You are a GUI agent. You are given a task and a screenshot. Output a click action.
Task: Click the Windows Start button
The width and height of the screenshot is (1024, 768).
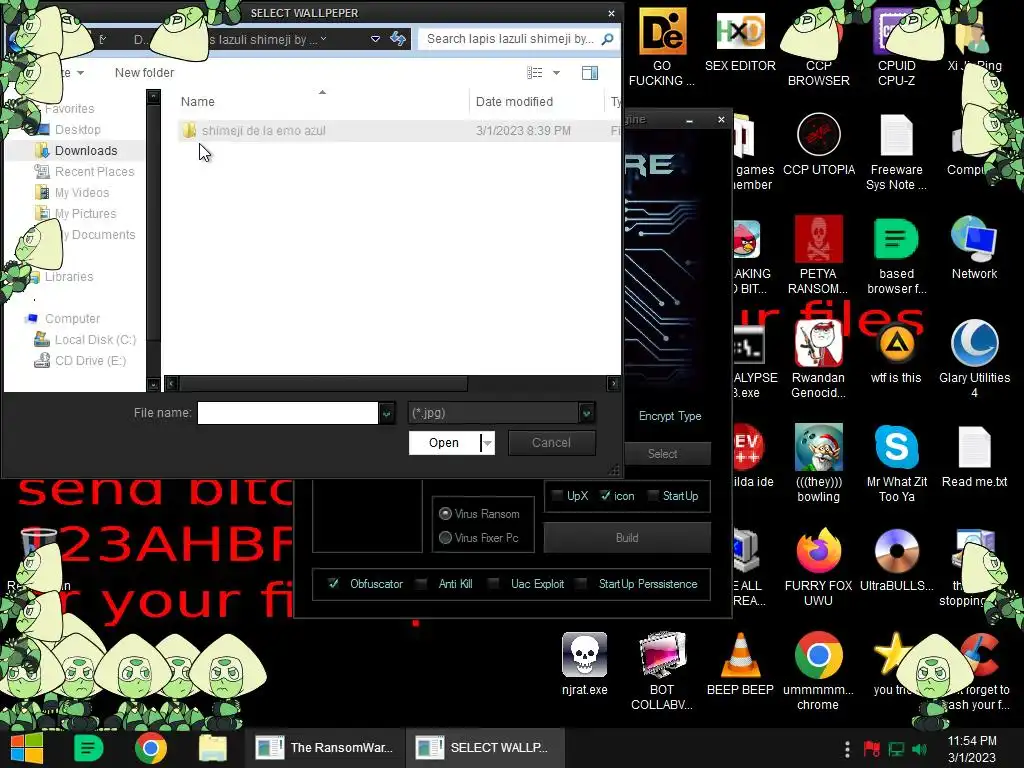(x=26, y=748)
